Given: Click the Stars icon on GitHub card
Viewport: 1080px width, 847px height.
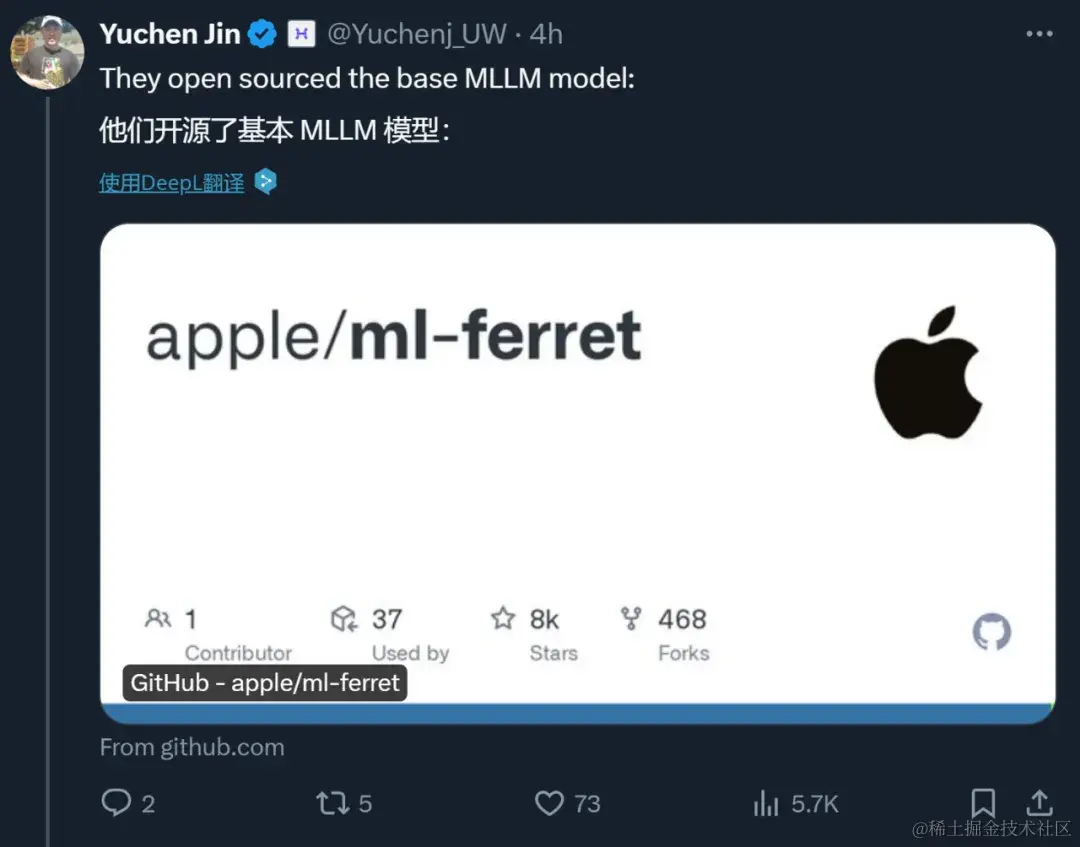Looking at the screenshot, I should click(x=502, y=618).
